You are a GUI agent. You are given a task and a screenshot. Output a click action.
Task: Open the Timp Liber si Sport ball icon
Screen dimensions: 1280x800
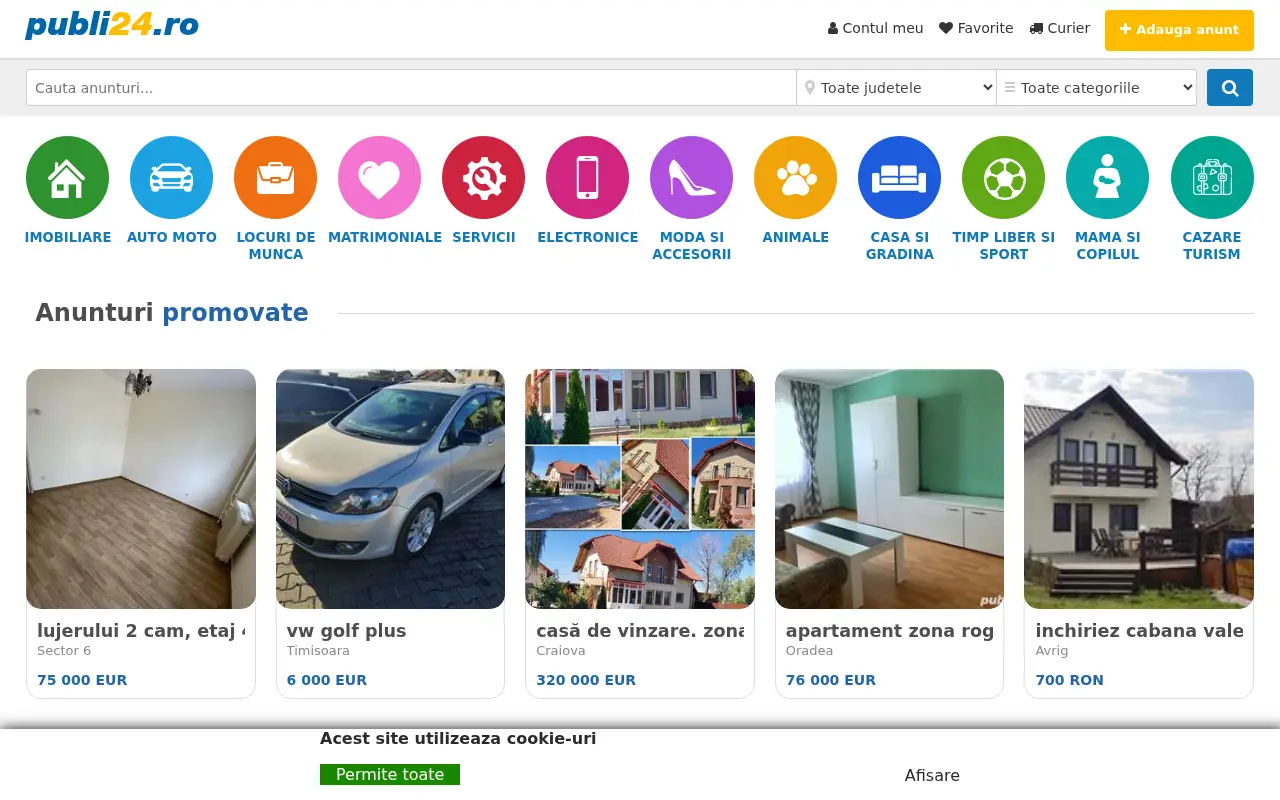pos(1003,178)
